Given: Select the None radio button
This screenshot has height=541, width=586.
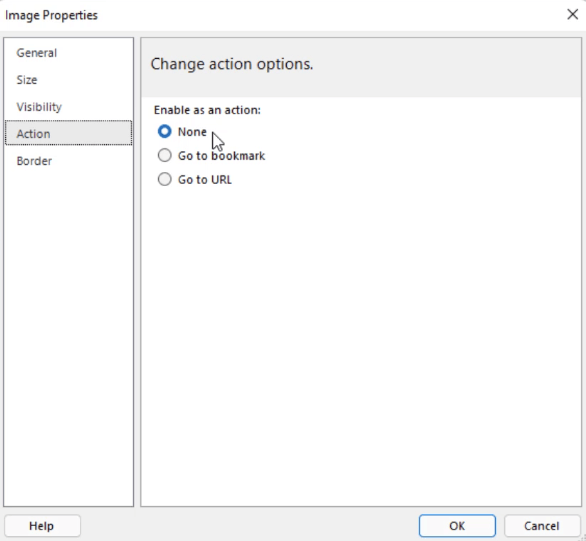Looking at the screenshot, I should (164, 132).
